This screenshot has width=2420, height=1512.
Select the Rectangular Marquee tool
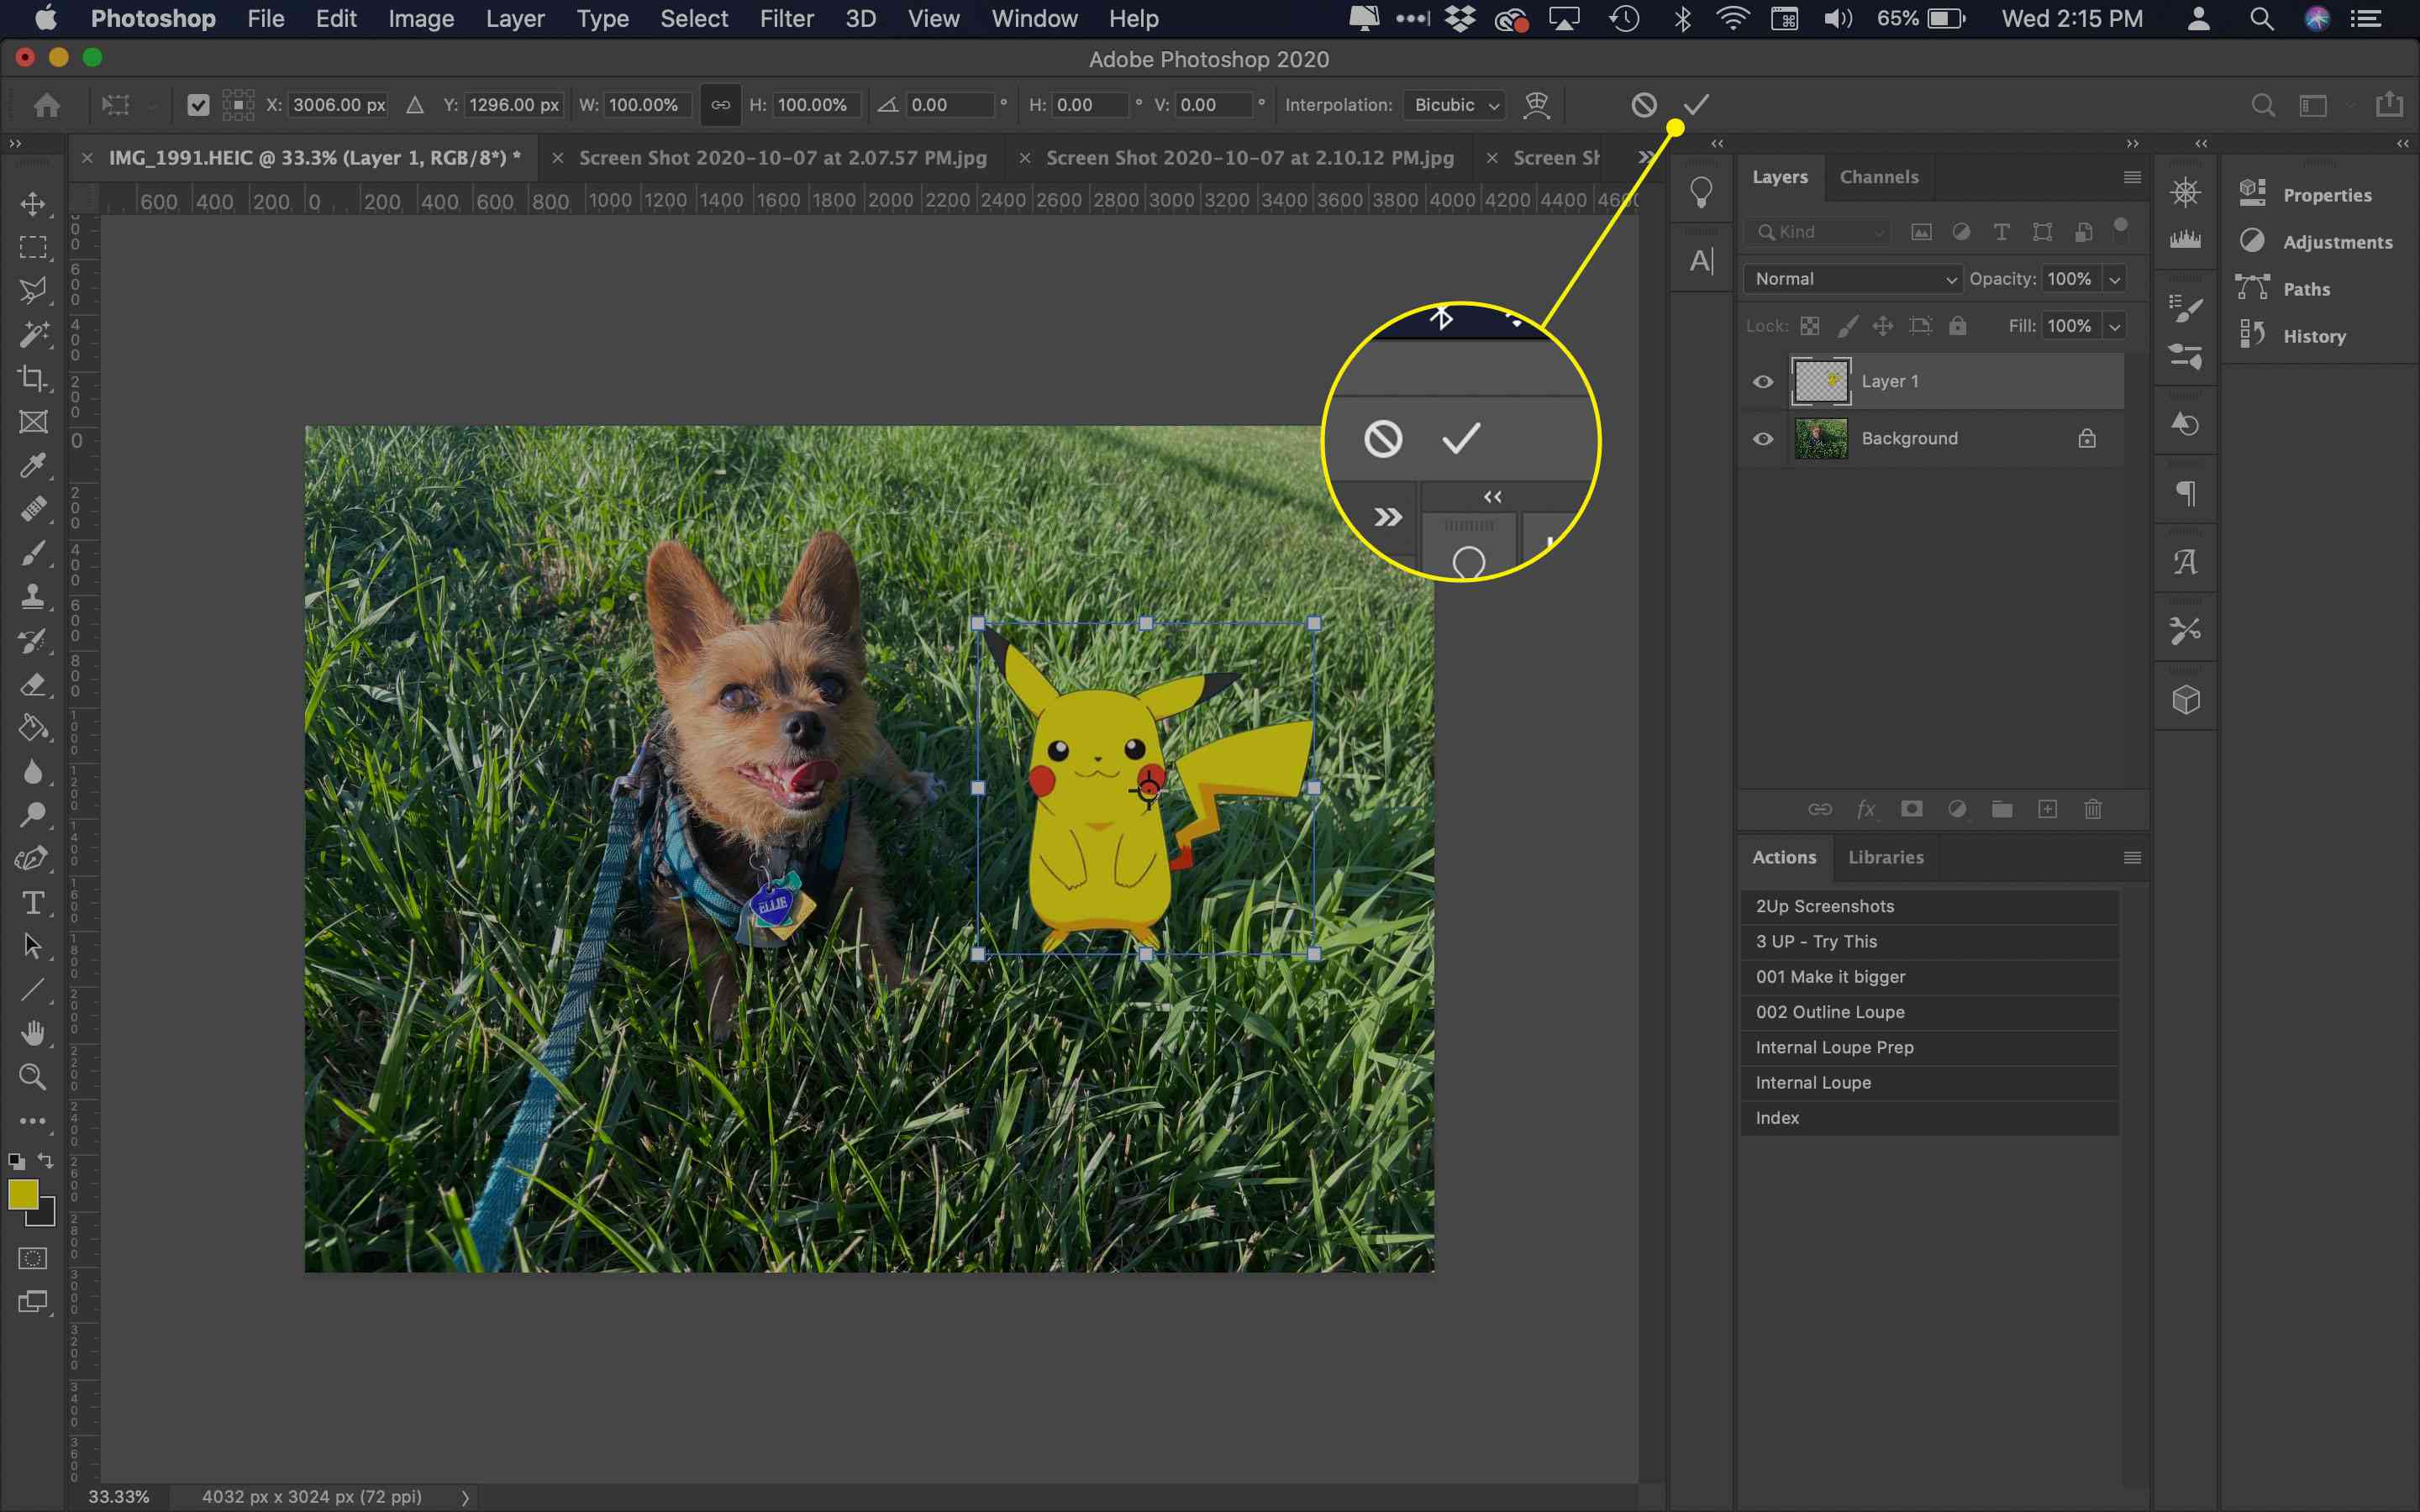[33, 247]
